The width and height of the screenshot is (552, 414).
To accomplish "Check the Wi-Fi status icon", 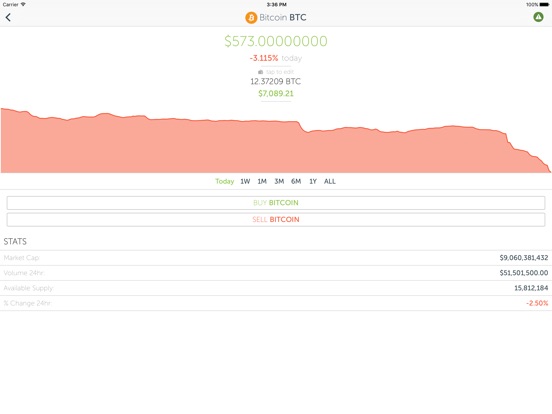I will pyautogui.click(x=23, y=4).
